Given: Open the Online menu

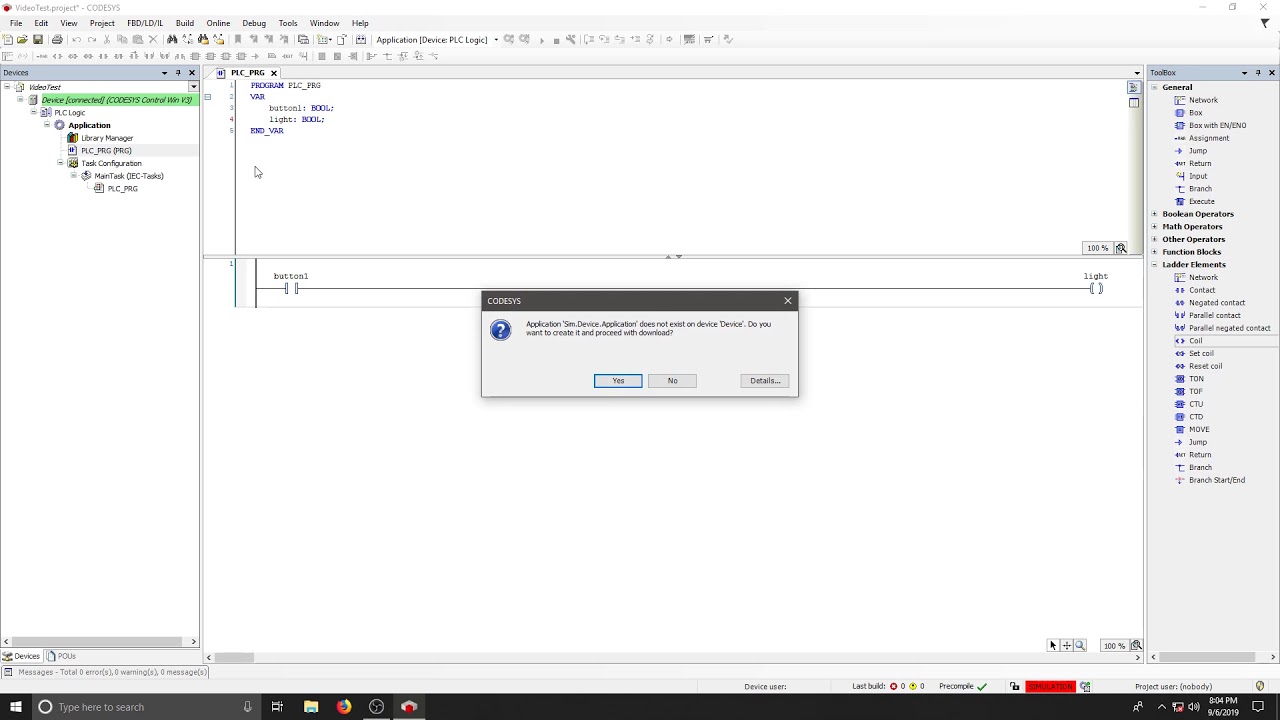Looking at the screenshot, I should pos(218,23).
